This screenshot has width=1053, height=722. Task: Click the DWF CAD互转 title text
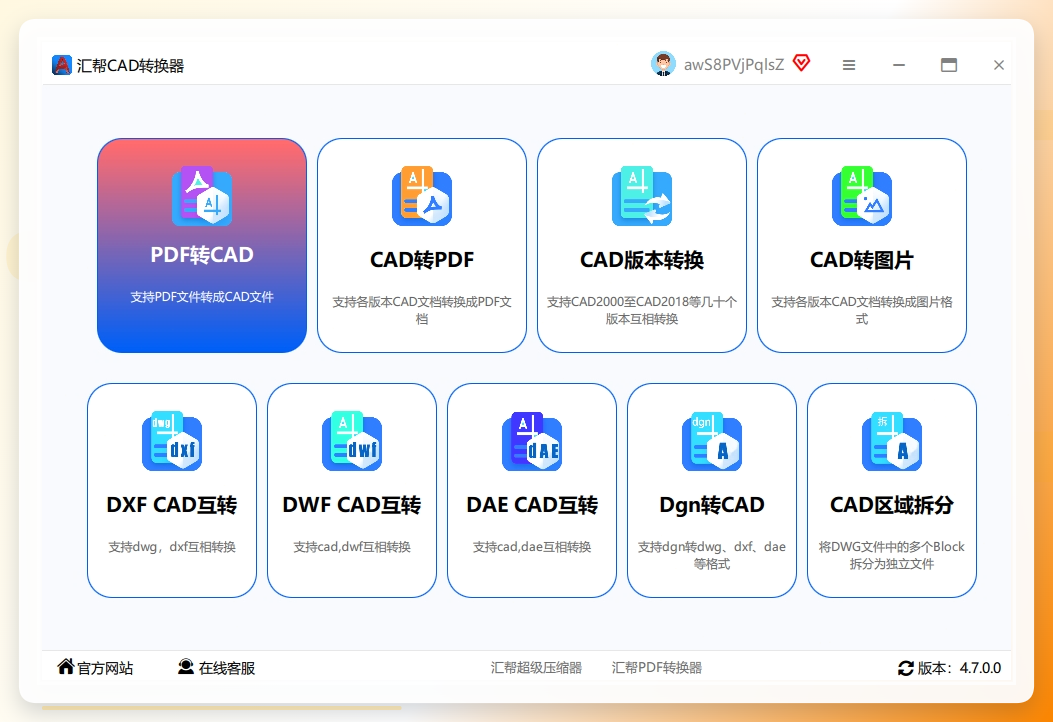click(x=352, y=505)
